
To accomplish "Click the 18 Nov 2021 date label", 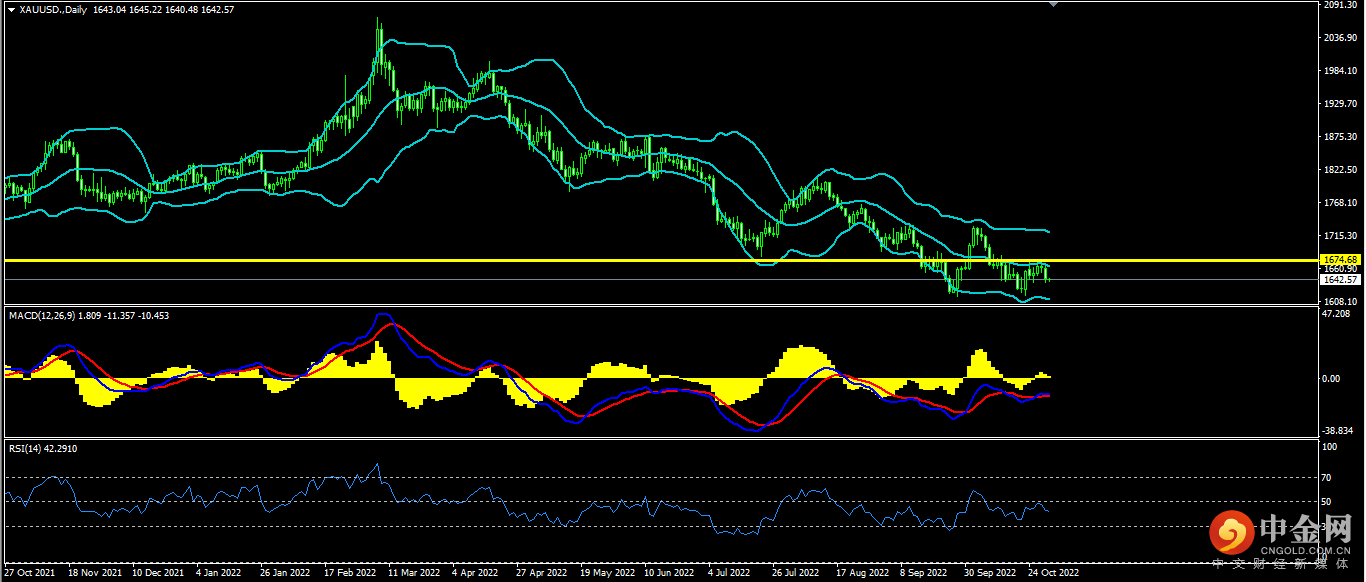I will pyautogui.click(x=93, y=574).
